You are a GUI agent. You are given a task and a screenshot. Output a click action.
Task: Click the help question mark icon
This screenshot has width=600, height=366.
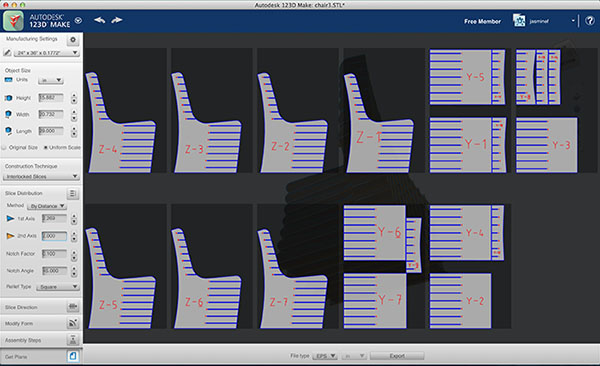tap(590, 21)
